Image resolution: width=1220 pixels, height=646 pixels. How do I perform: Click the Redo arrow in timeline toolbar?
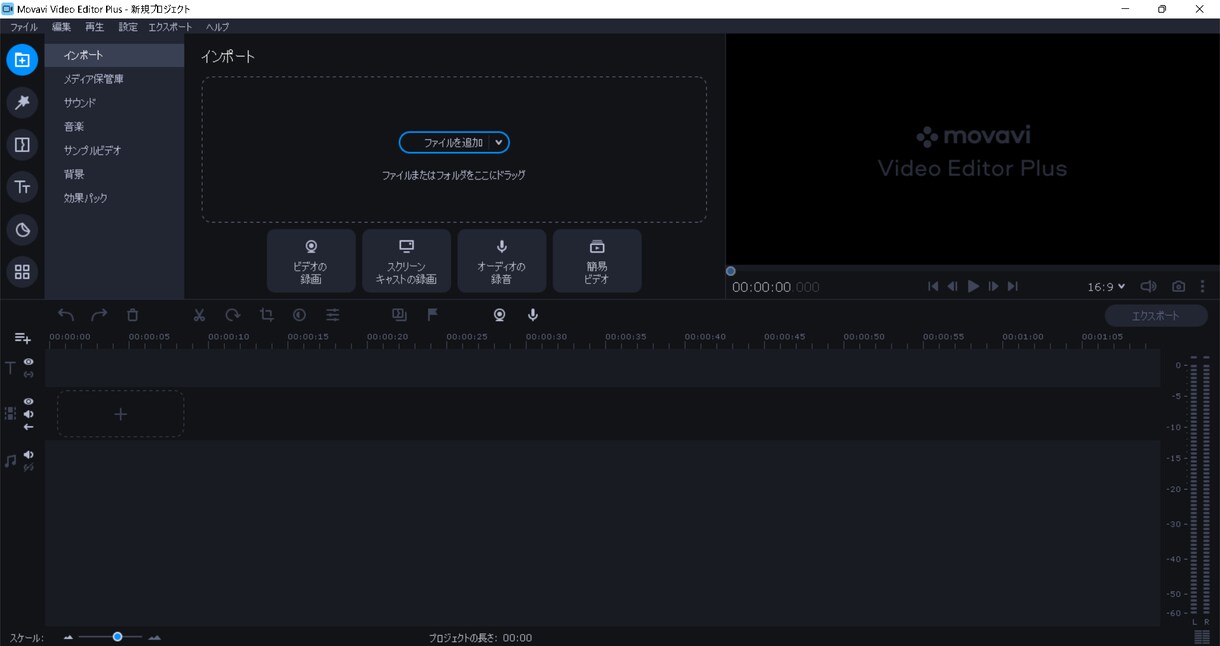tap(99, 315)
